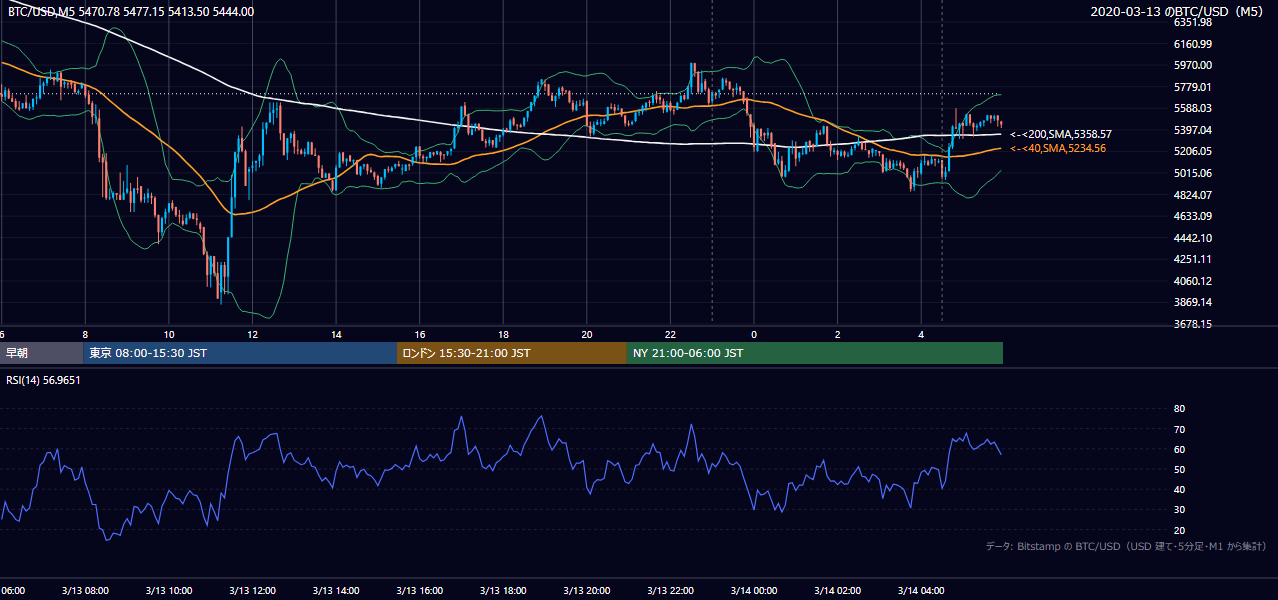The width and height of the screenshot is (1278, 600).
Task: Click the RSI axis level 50
Action: click(x=1179, y=469)
